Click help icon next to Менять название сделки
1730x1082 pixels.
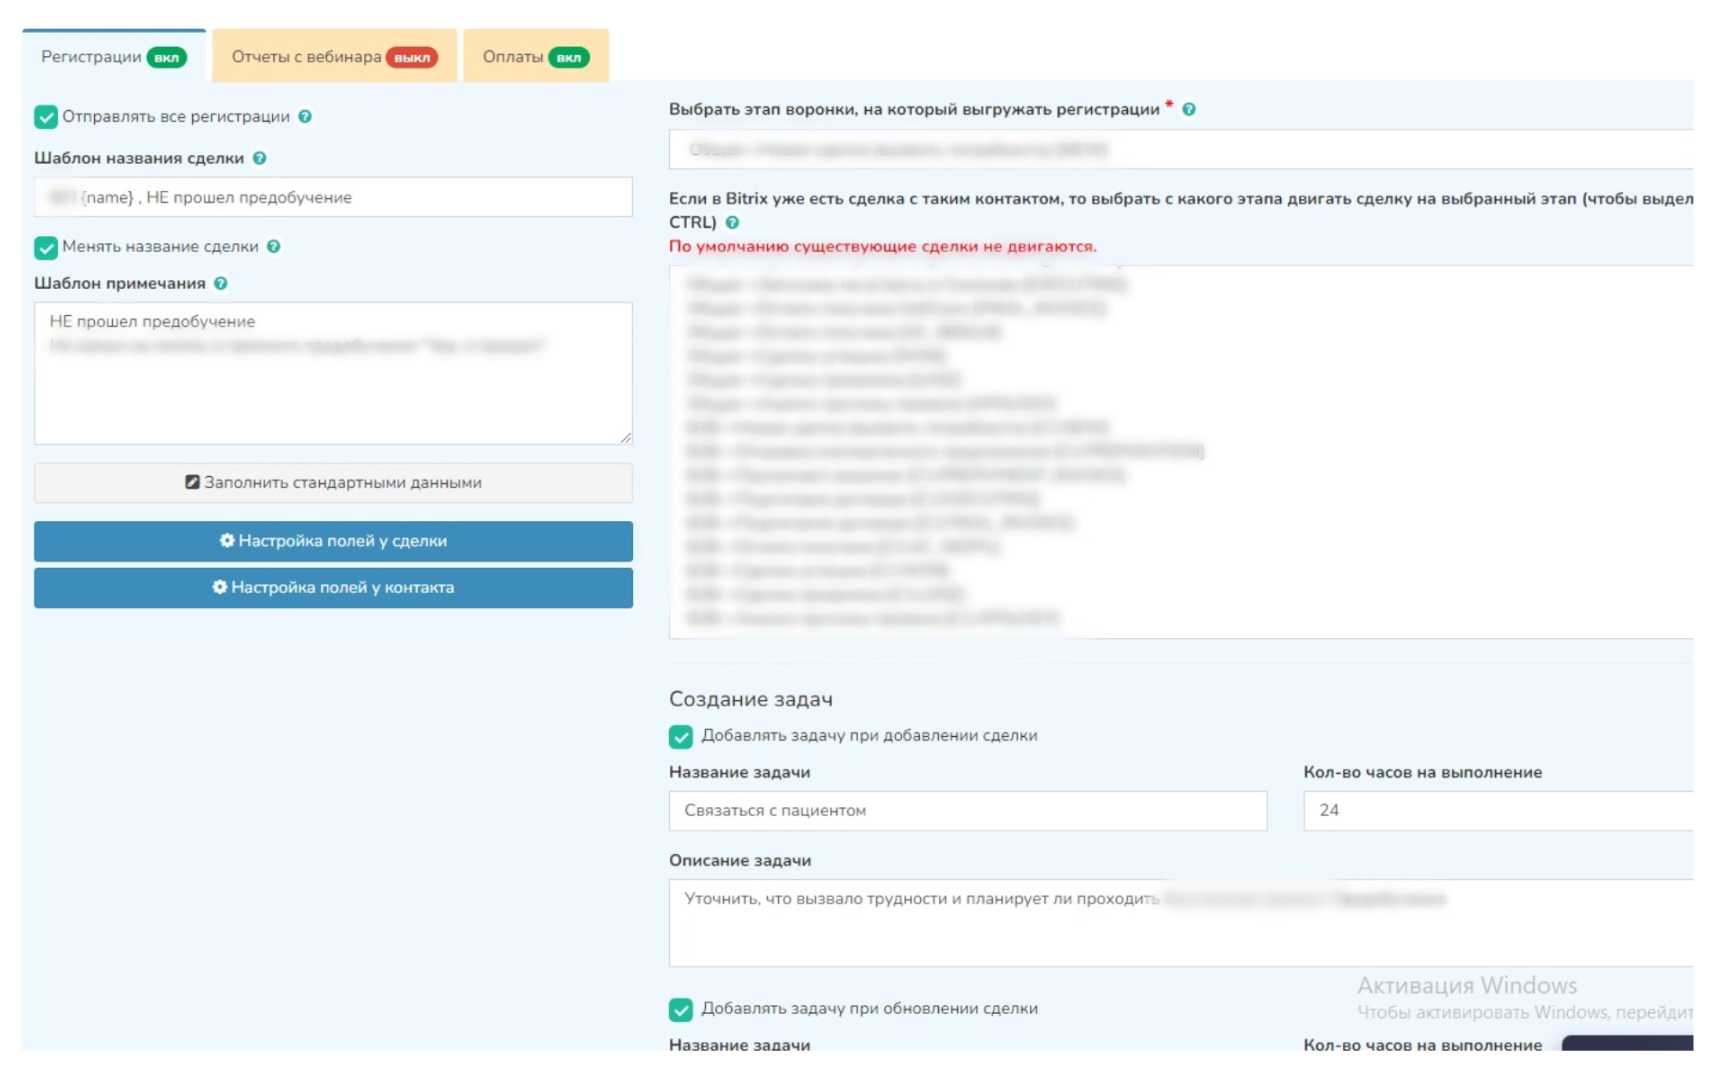[x=273, y=246]
